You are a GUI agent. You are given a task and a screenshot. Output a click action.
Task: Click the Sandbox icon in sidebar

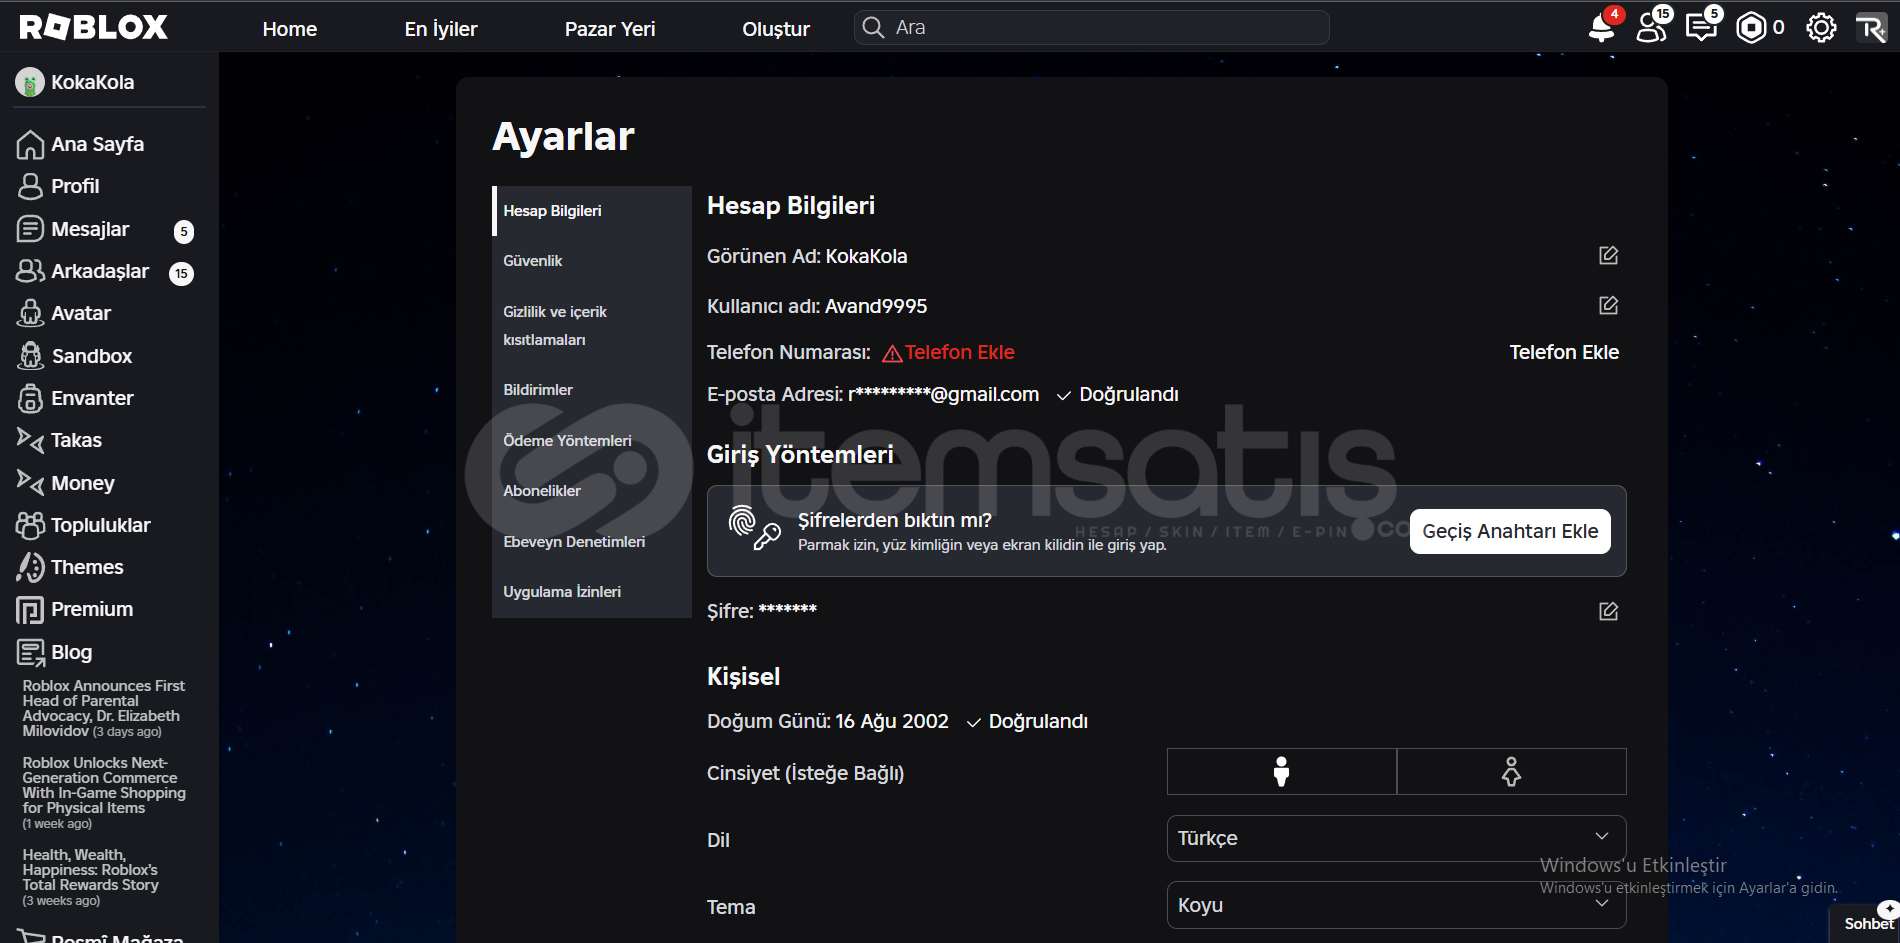tap(31, 355)
